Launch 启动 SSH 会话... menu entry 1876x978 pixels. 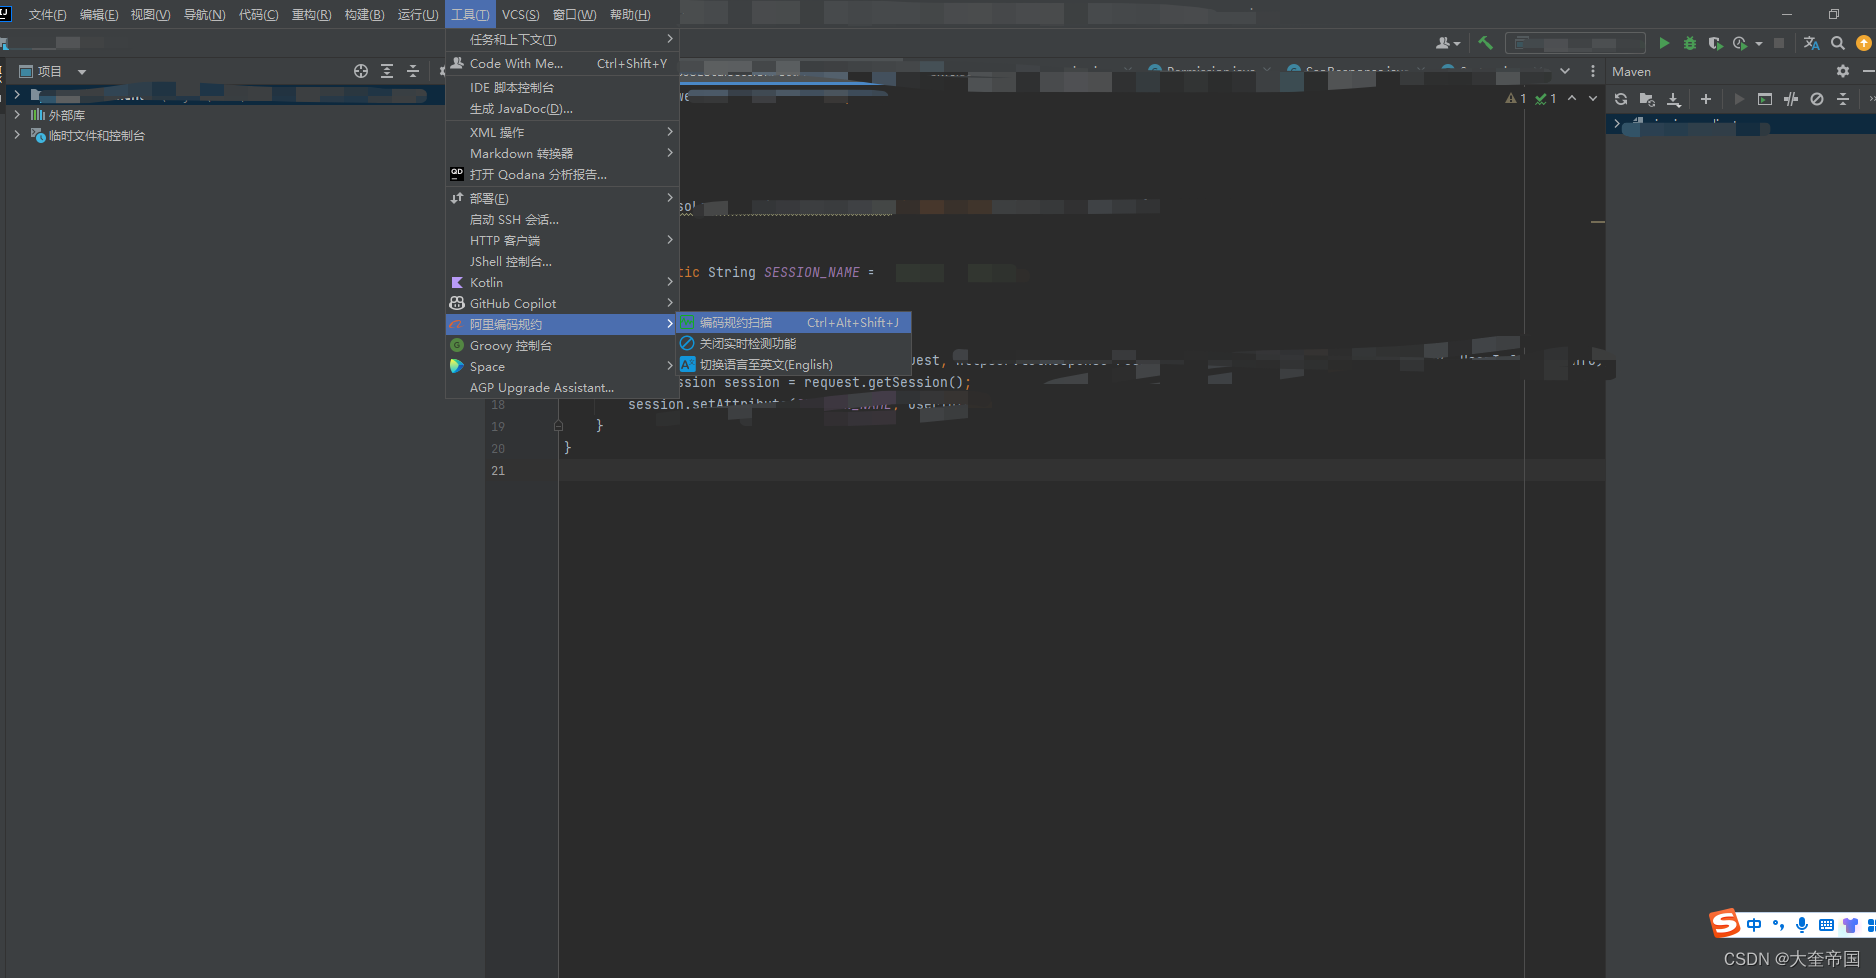[562, 219]
